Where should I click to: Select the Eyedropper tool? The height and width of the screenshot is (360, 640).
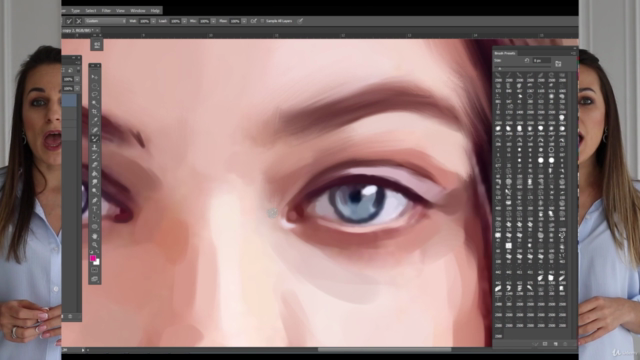point(95,121)
